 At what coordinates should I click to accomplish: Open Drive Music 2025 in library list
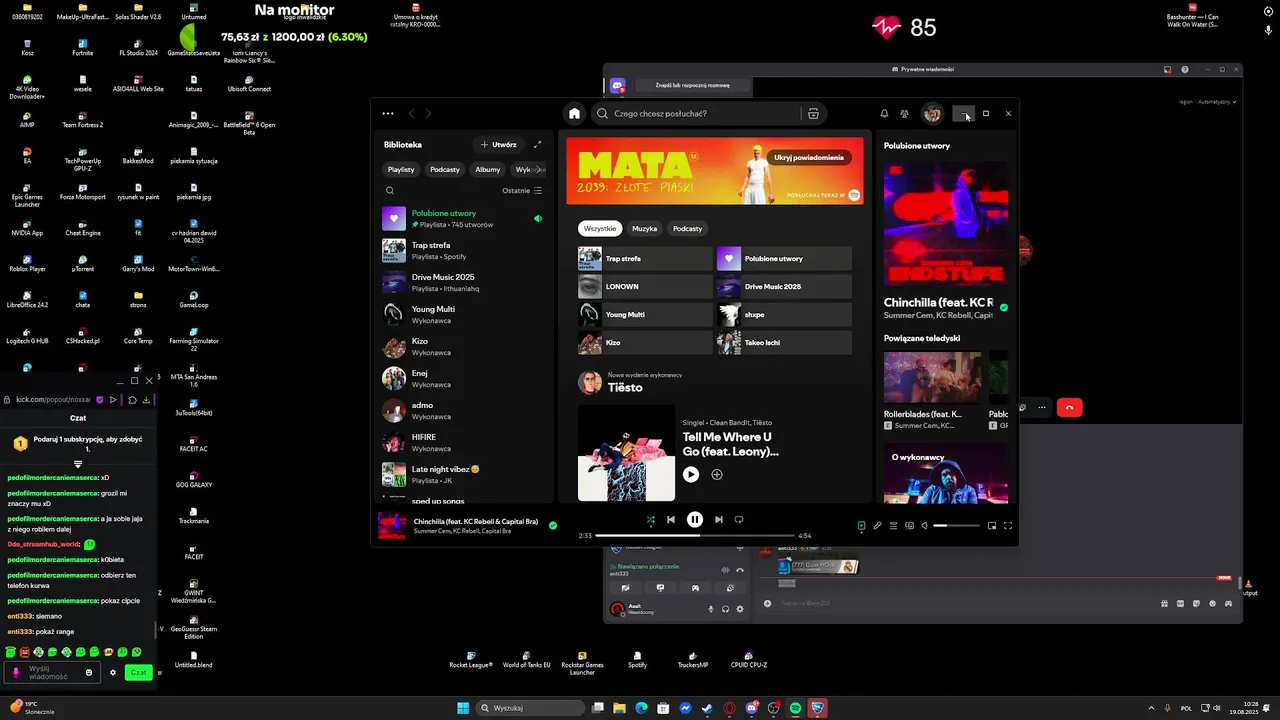pyautogui.click(x=463, y=282)
